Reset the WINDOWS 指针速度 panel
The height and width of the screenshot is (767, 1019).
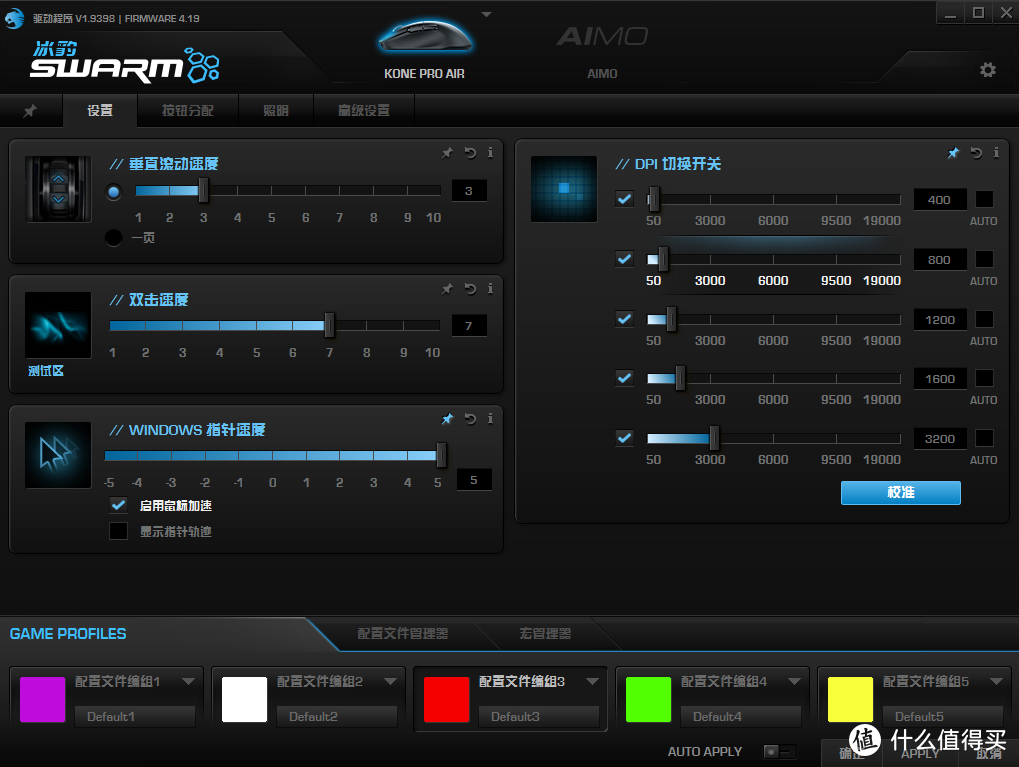coord(471,419)
